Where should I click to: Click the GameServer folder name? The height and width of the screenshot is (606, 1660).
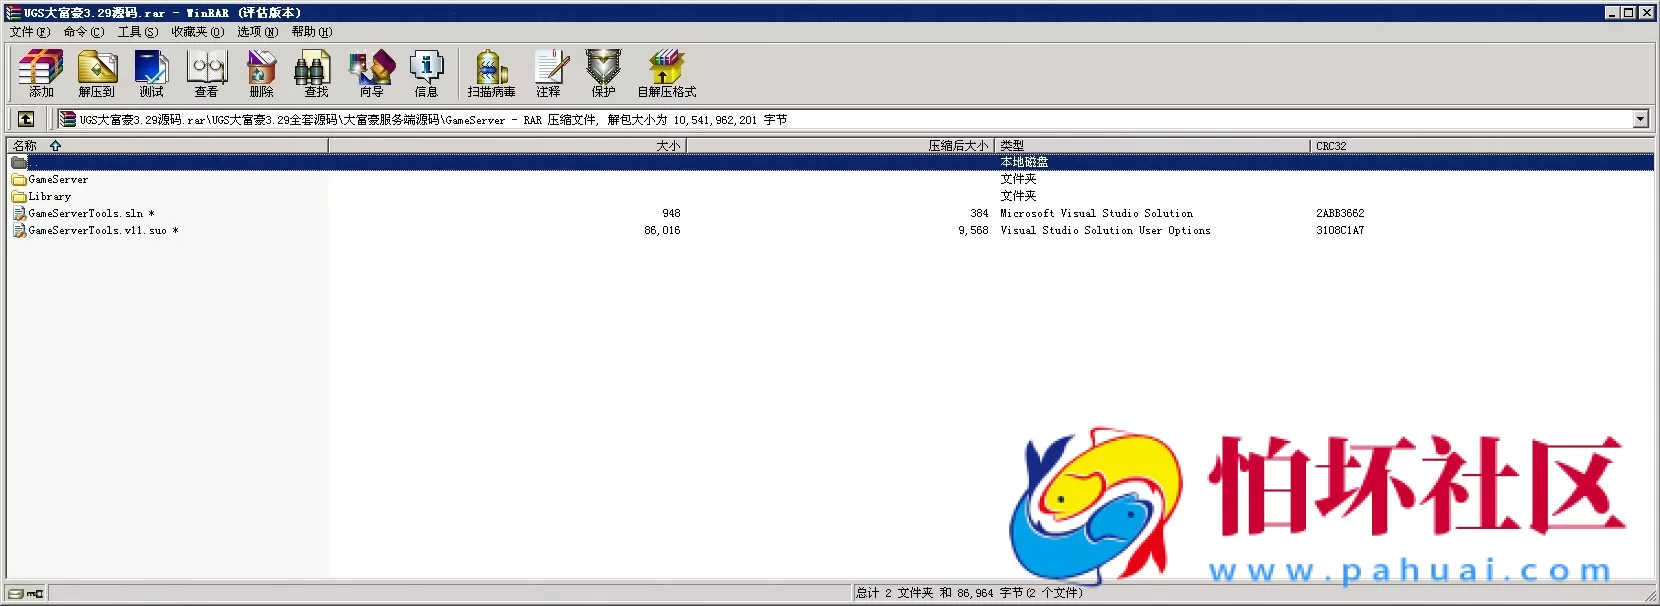(x=58, y=180)
